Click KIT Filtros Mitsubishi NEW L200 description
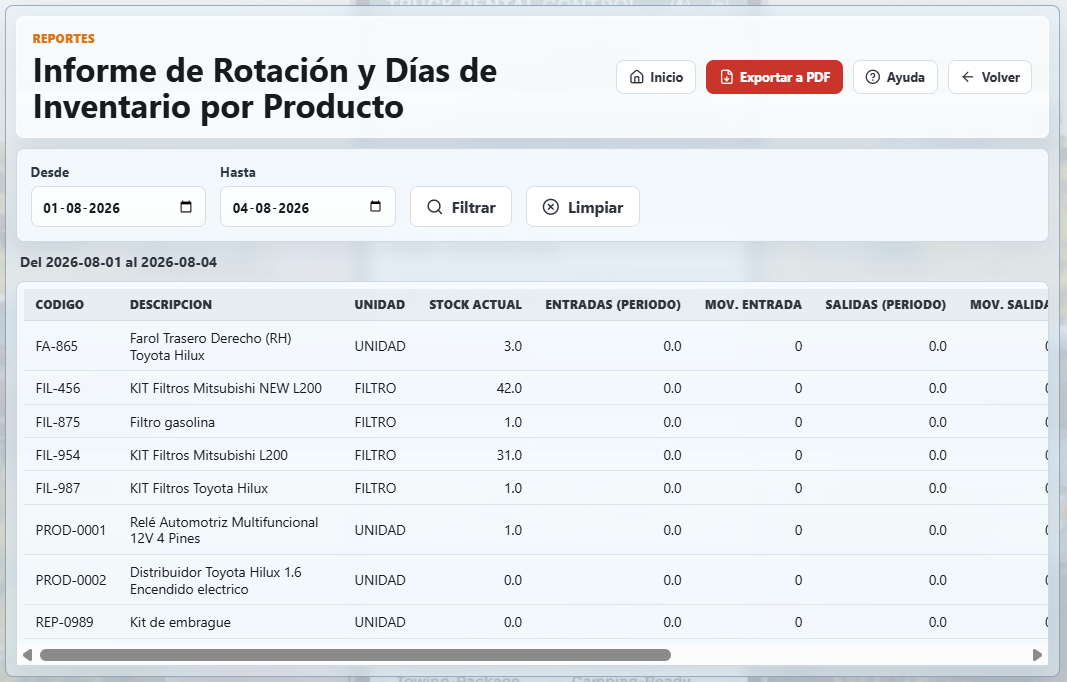 (x=226, y=388)
